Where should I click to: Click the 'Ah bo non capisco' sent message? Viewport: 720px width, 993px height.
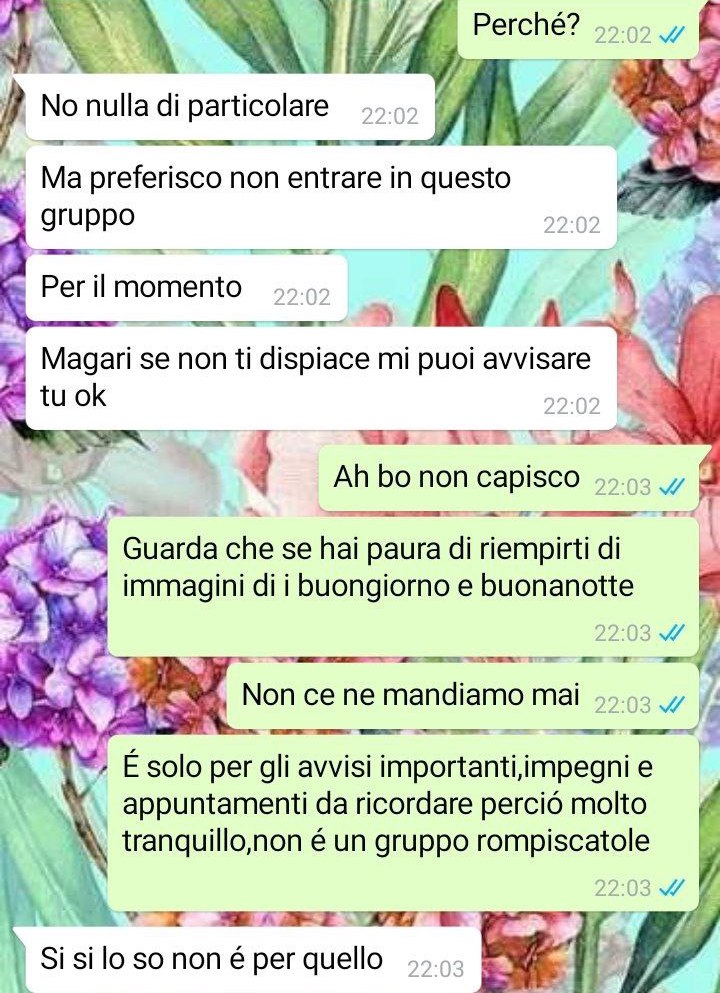click(508, 478)
